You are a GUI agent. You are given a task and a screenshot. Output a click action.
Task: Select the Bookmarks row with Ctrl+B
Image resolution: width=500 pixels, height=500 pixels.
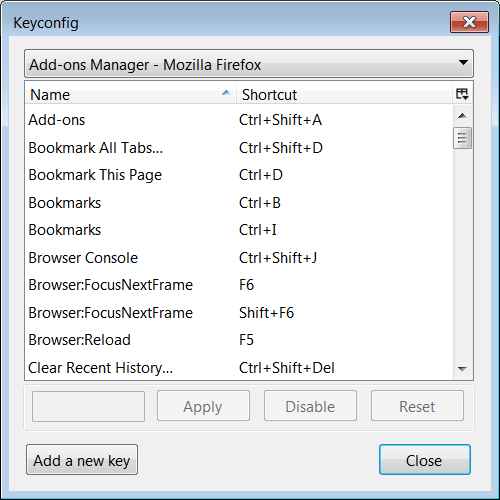(x=239, y=202)
